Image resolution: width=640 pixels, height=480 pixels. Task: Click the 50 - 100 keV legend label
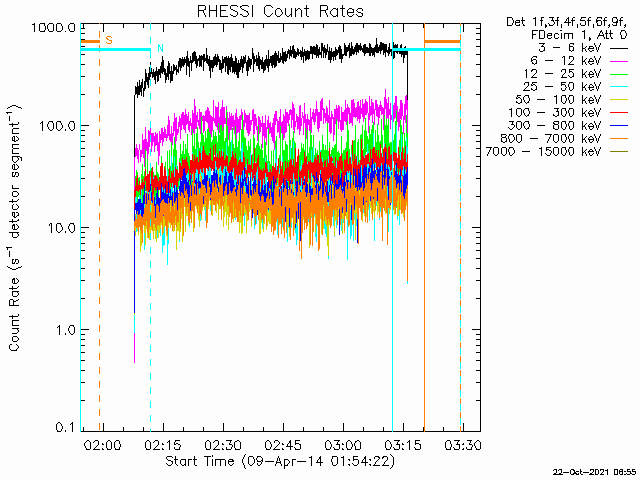click(x=558, y=100)
